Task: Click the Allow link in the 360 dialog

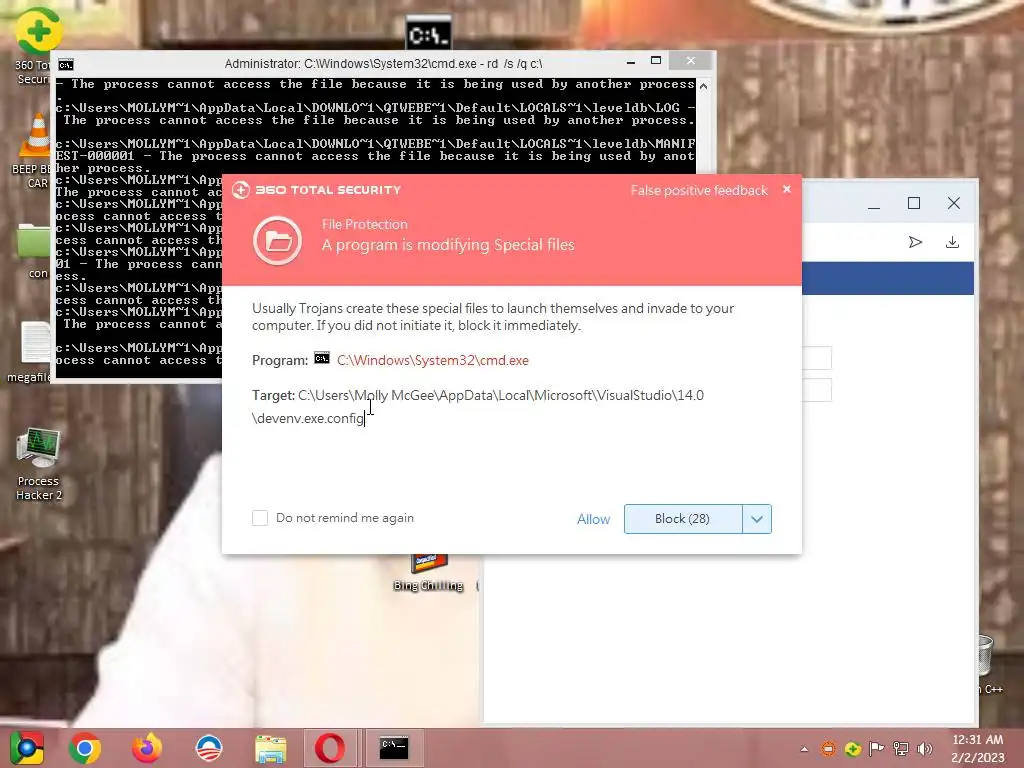Action: (x=593, y=519)
